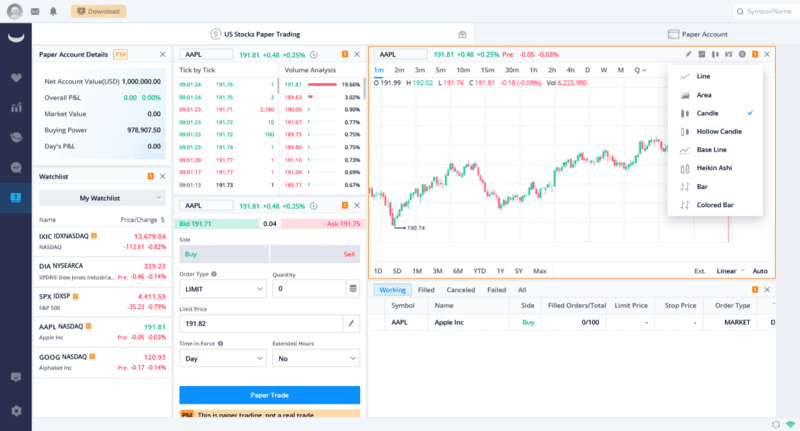Select the Line chart style

[715, 76]
